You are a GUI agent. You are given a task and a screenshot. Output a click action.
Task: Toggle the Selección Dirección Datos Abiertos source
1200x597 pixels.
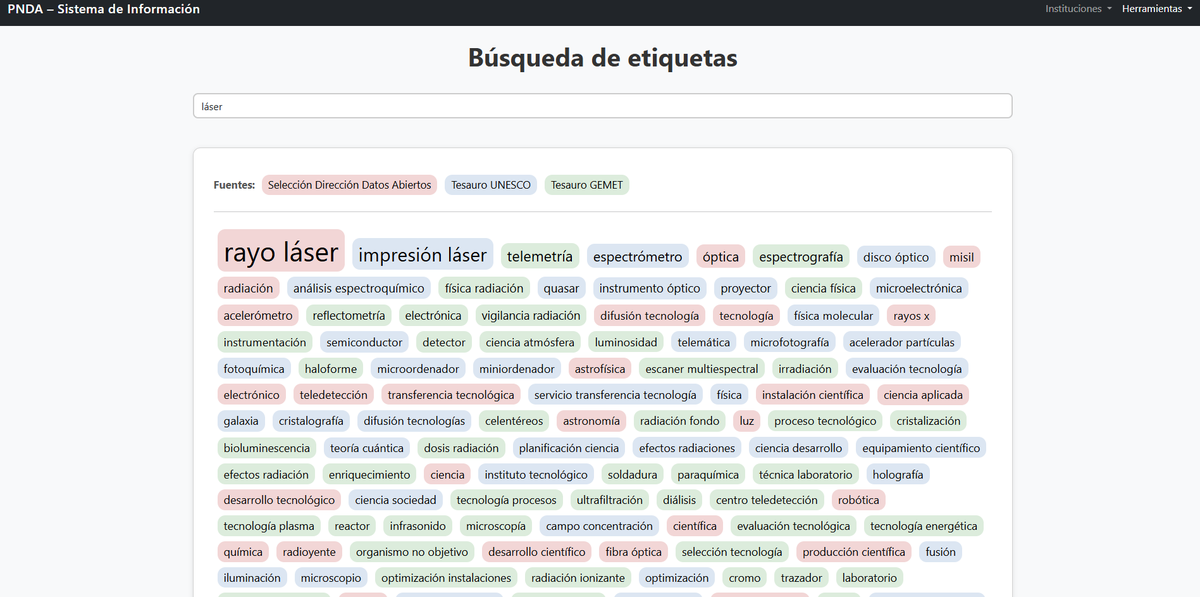pos(350,185)
